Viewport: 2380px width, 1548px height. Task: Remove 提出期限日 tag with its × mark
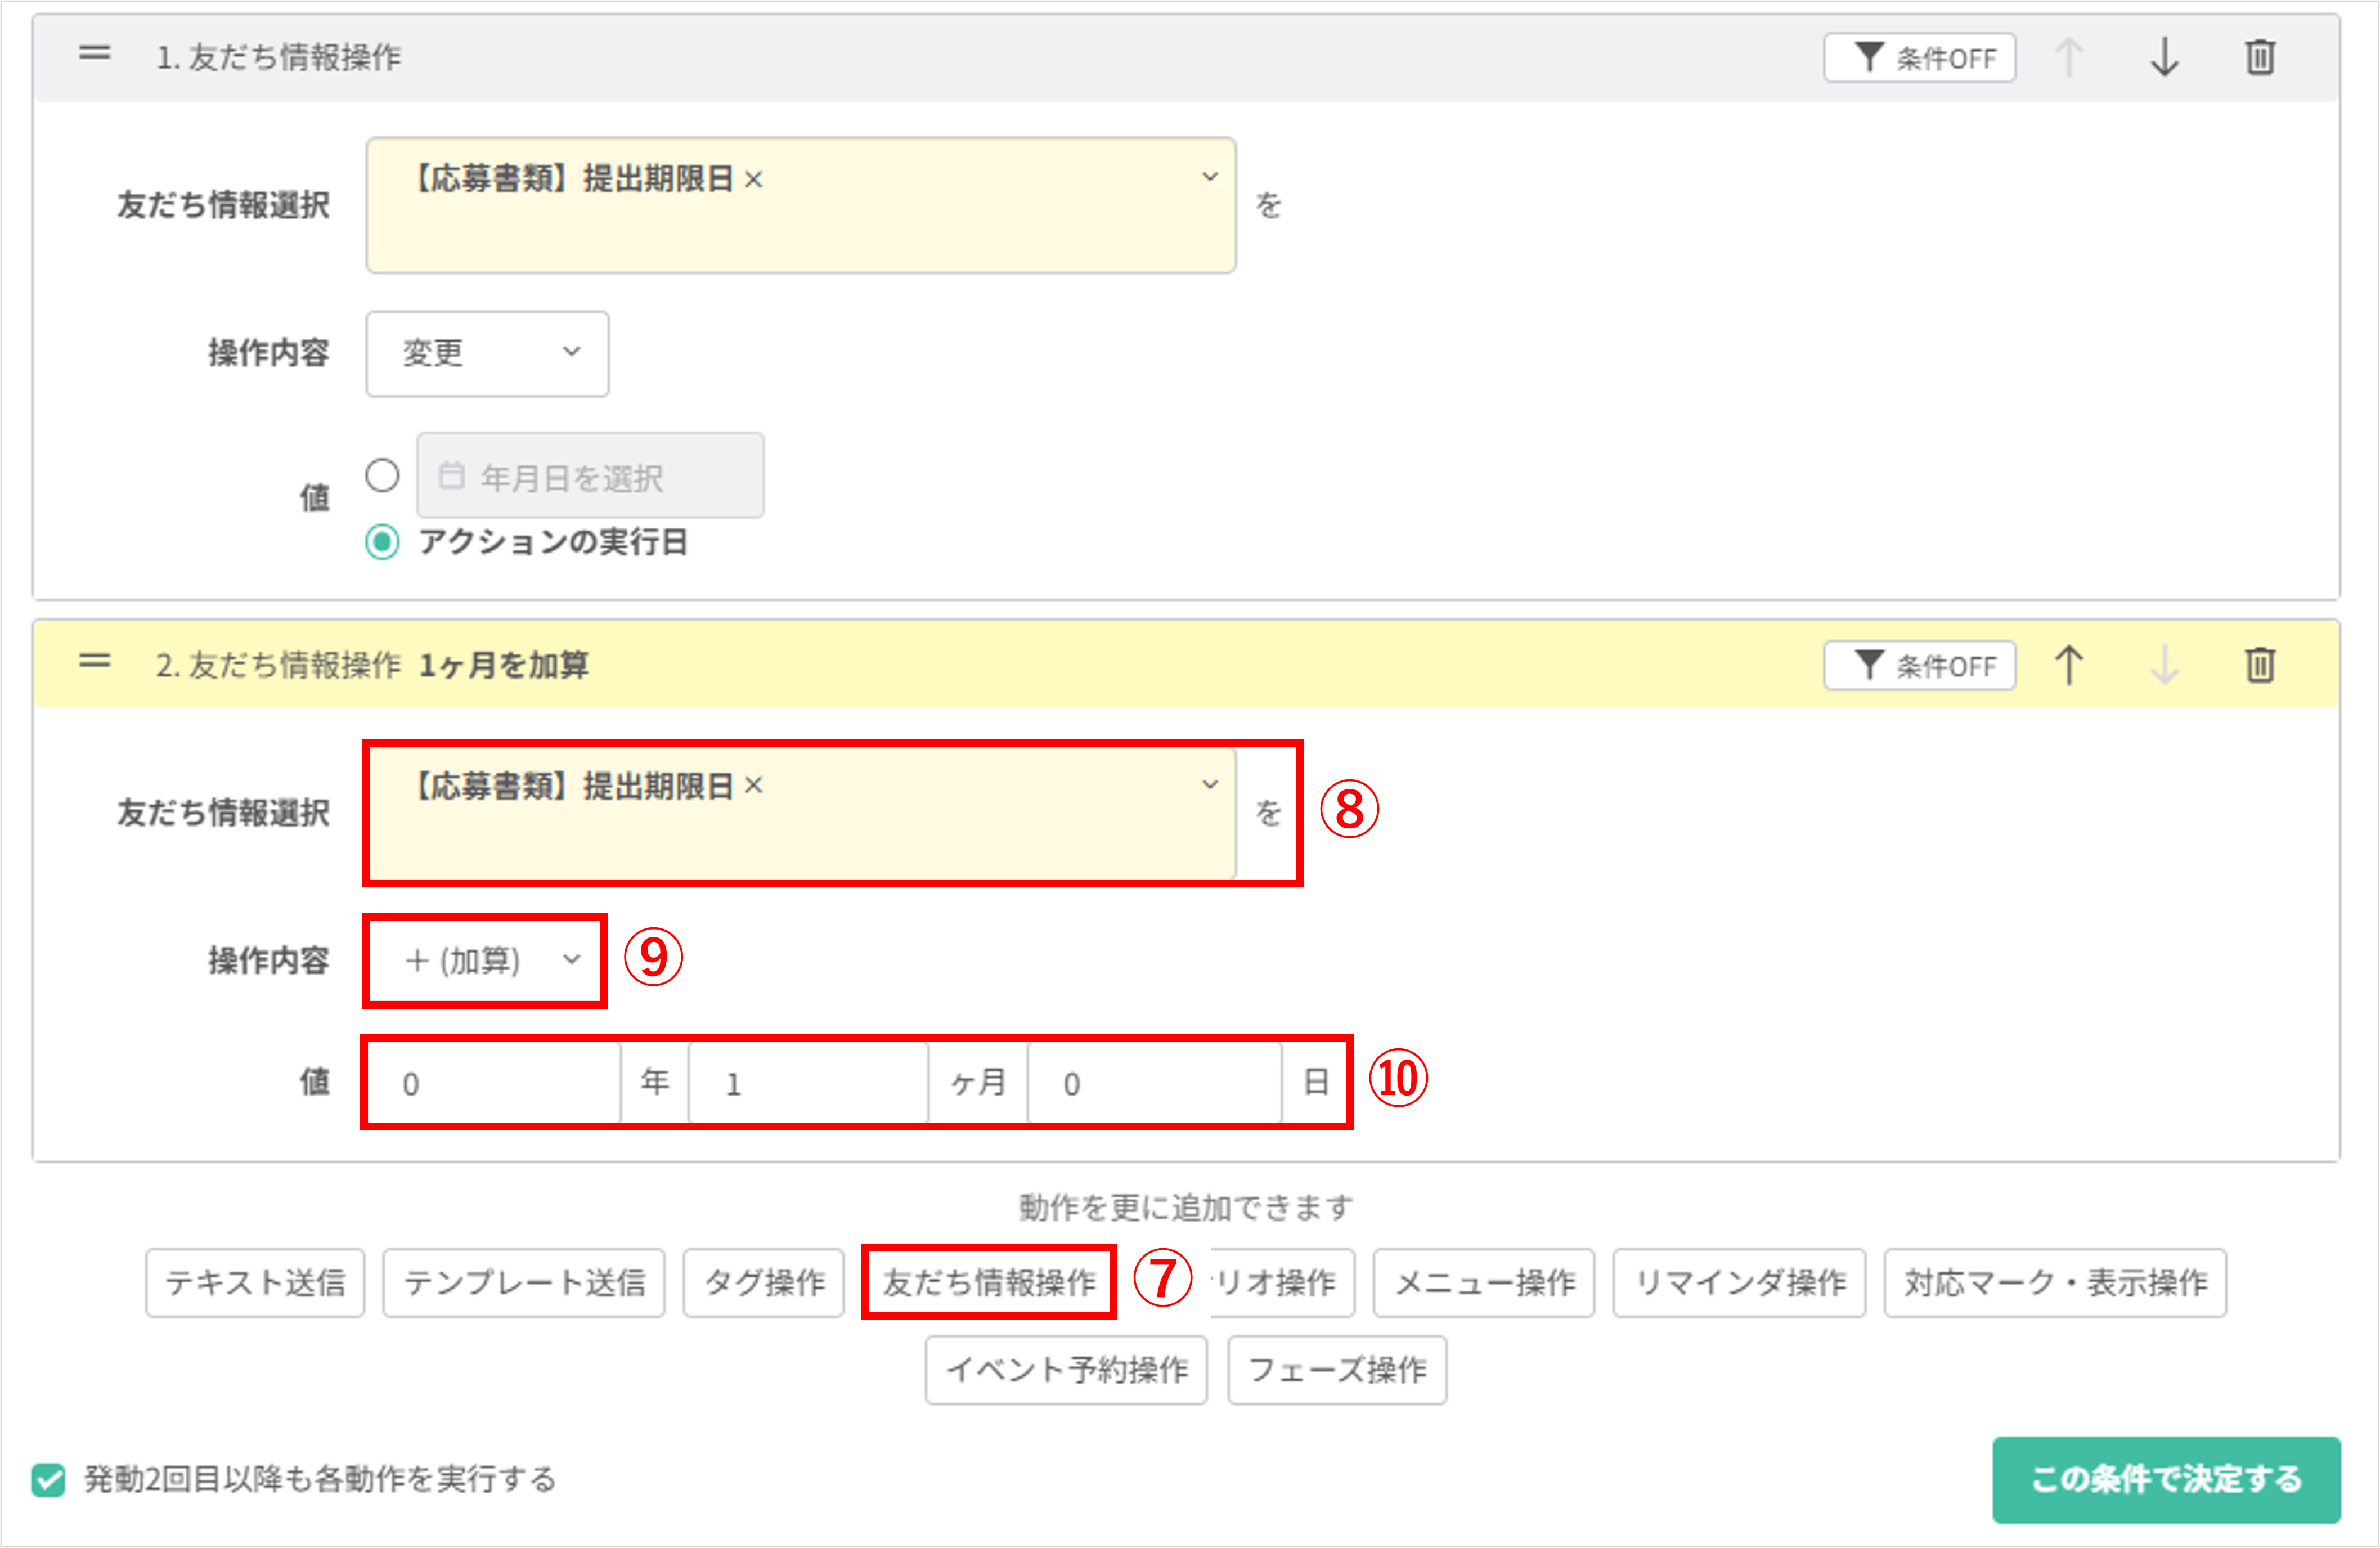[x=752, y=178]
